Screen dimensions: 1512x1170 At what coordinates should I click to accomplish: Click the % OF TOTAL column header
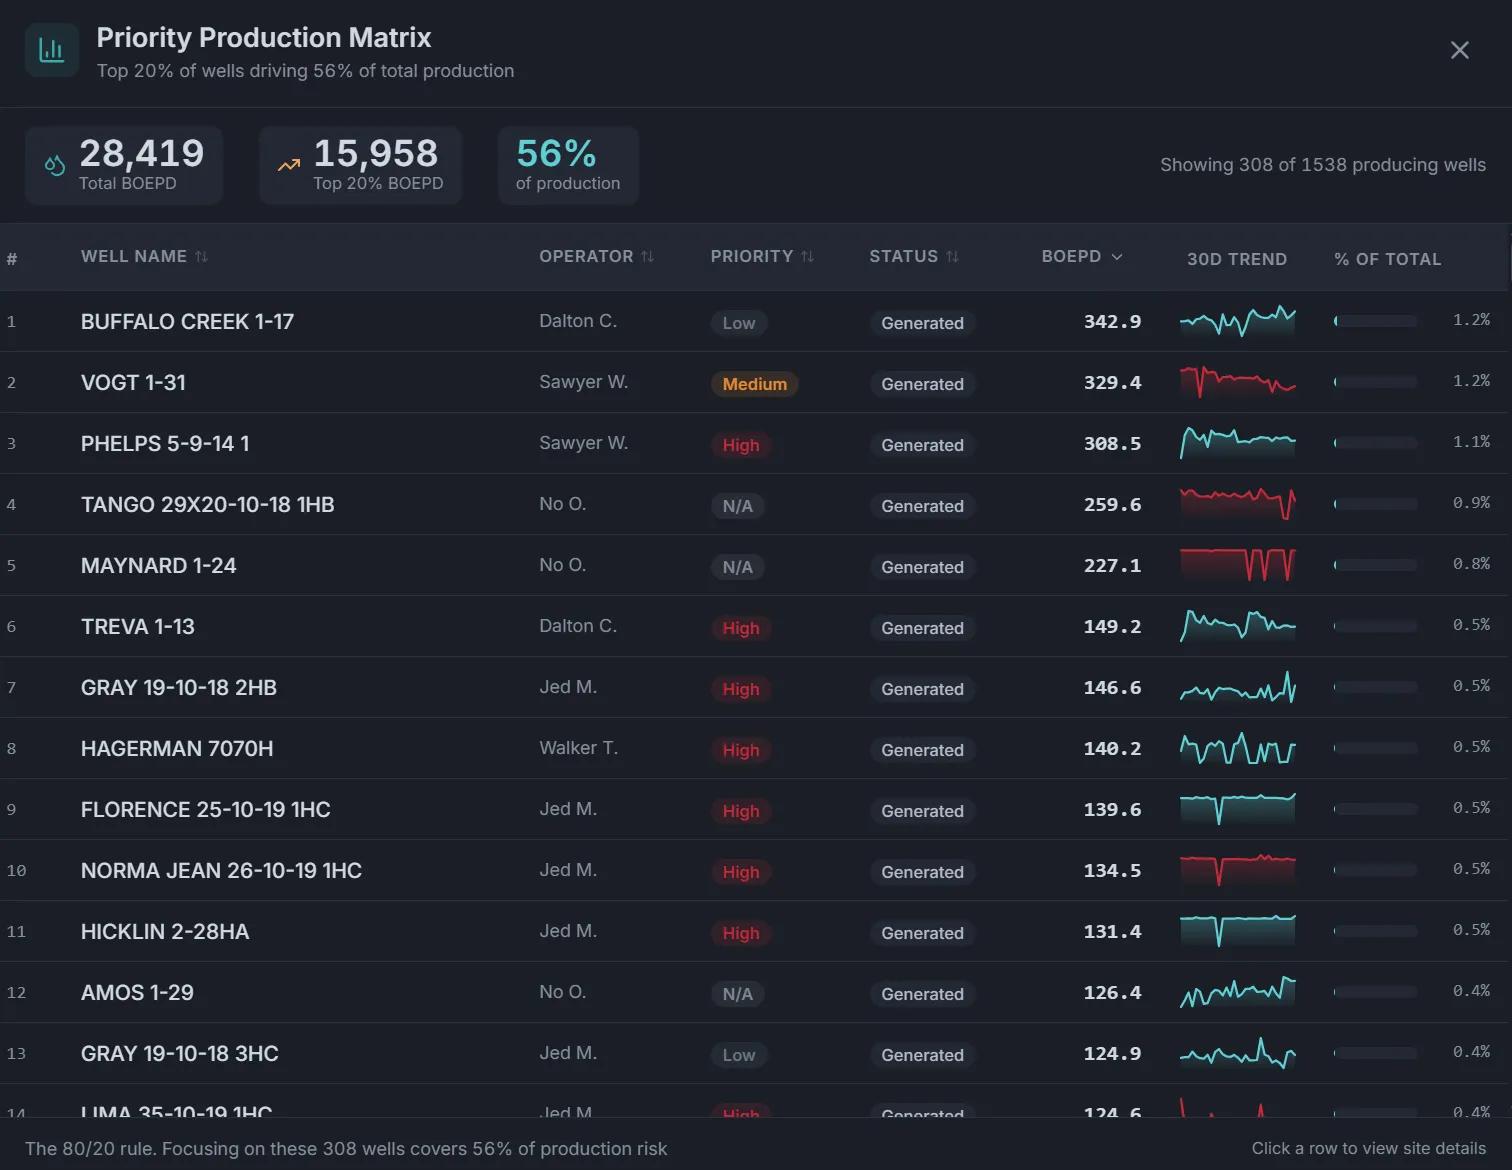(x=1388, y=259)
